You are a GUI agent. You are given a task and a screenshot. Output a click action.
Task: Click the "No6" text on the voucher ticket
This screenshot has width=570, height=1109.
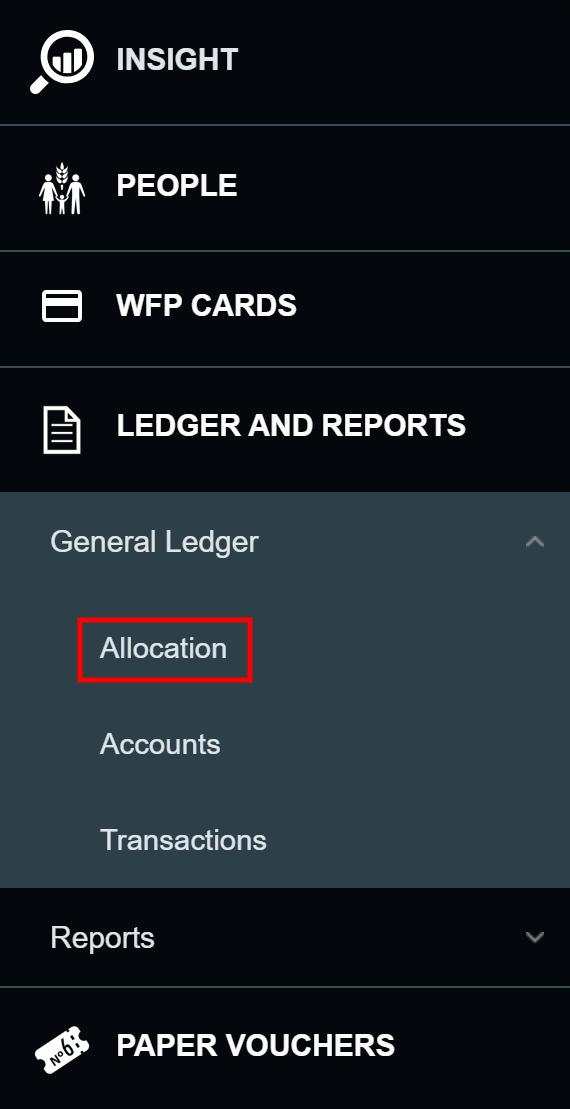[x=63, y=1050]
